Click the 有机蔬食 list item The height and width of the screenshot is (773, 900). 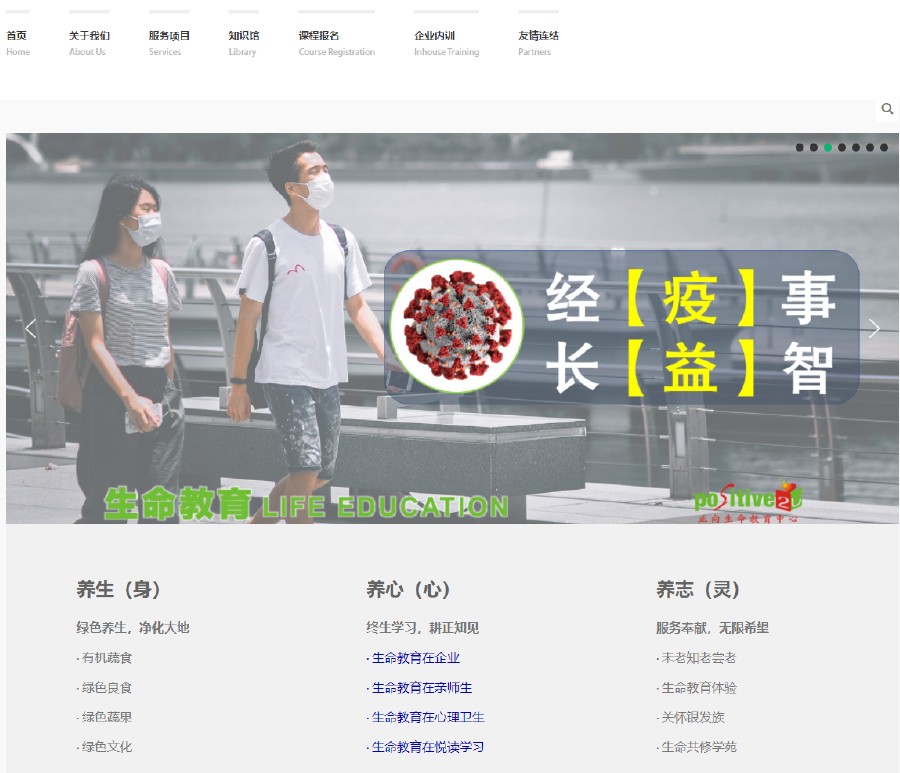click(106, 658)
